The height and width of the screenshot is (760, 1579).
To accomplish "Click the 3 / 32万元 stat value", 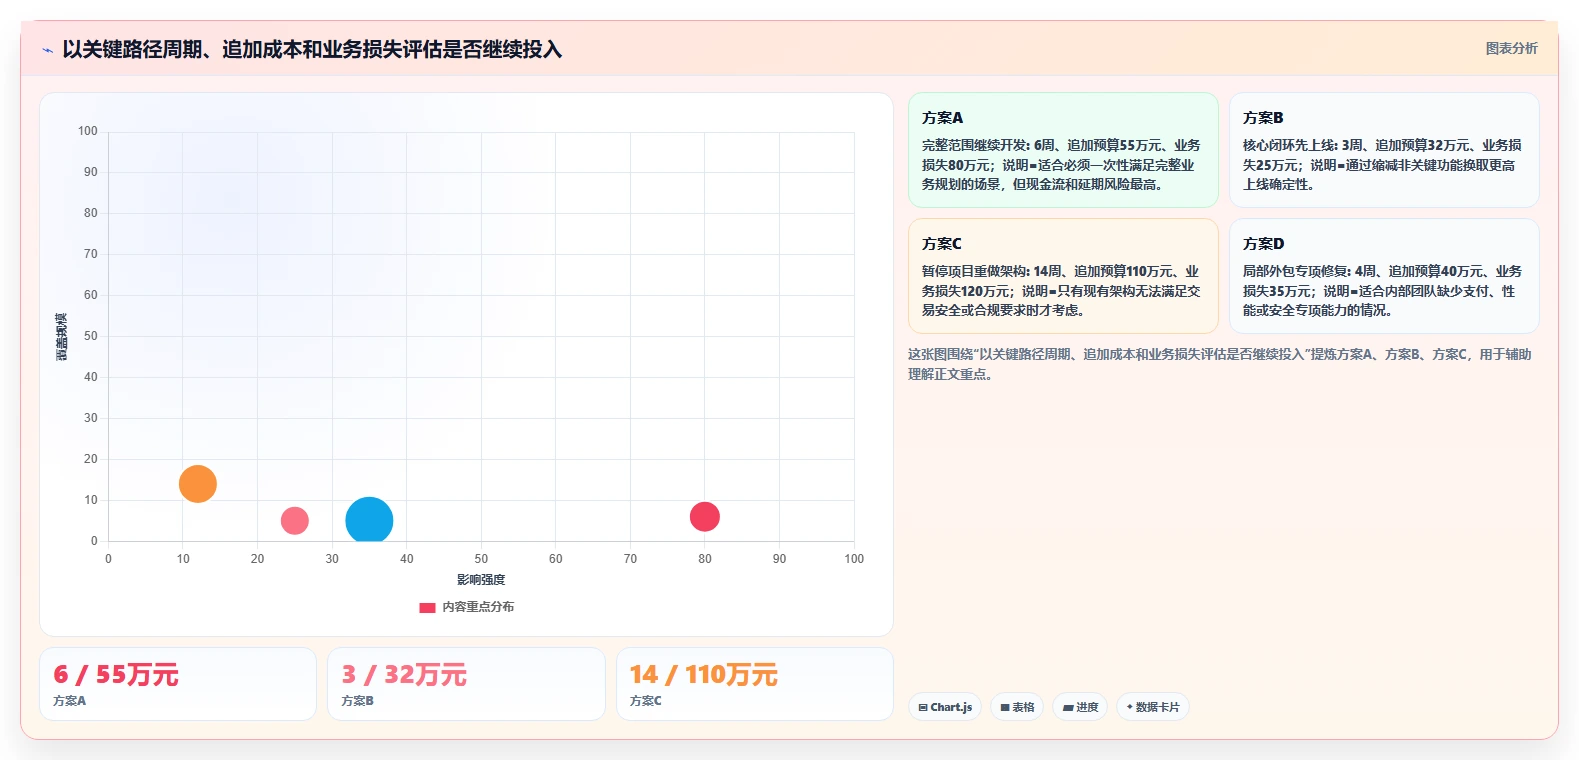I will [404, 675].
